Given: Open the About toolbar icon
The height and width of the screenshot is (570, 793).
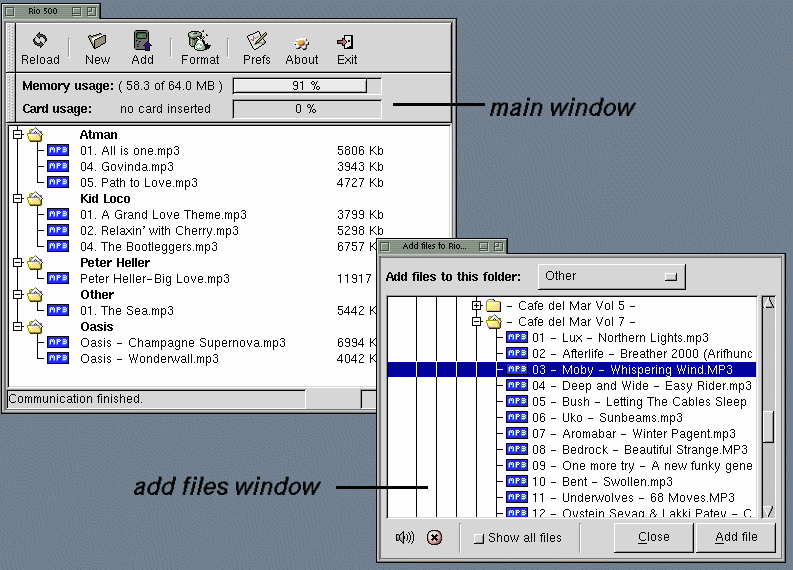Looking at the screenshot, I should 302,43.
